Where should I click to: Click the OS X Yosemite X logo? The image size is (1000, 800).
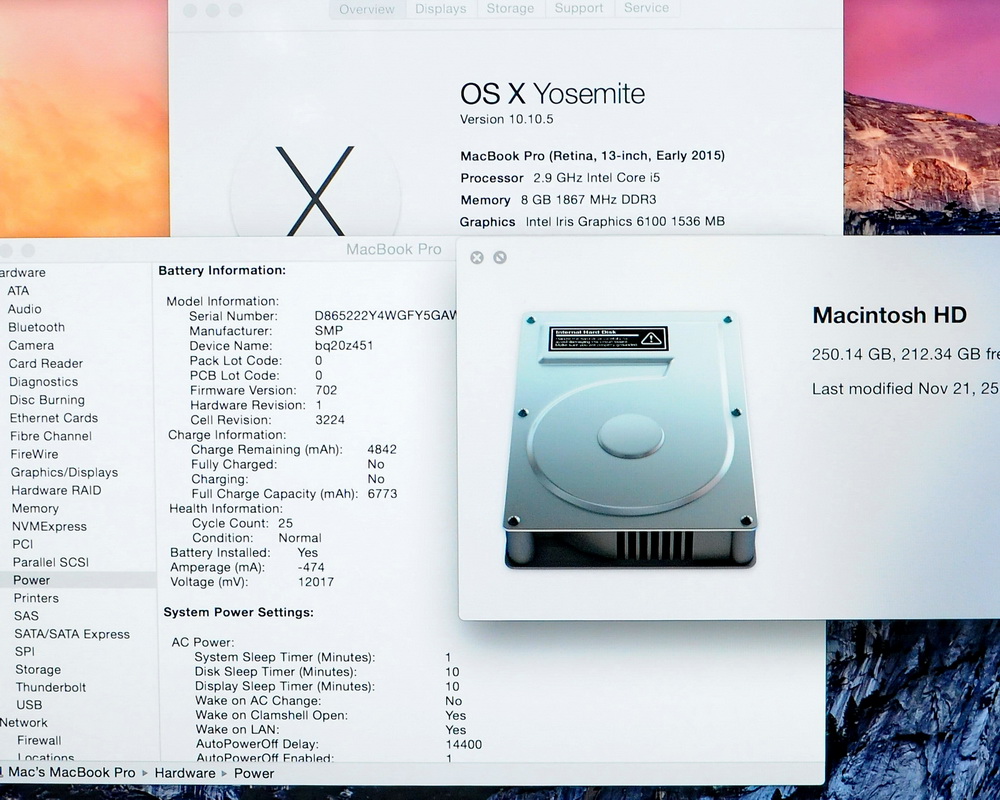click(315, 190)
